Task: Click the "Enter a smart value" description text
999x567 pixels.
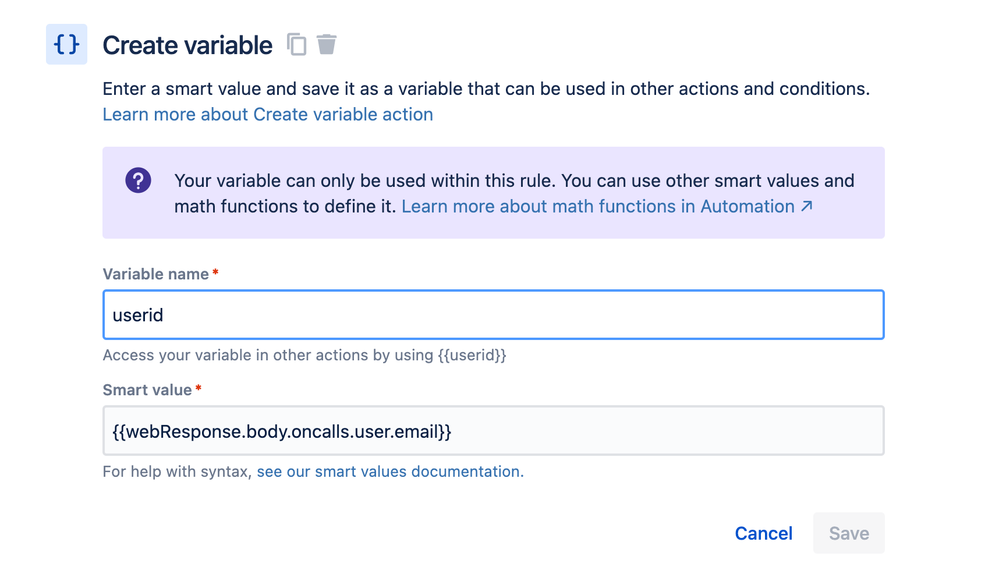Action: tap(486, 89)
